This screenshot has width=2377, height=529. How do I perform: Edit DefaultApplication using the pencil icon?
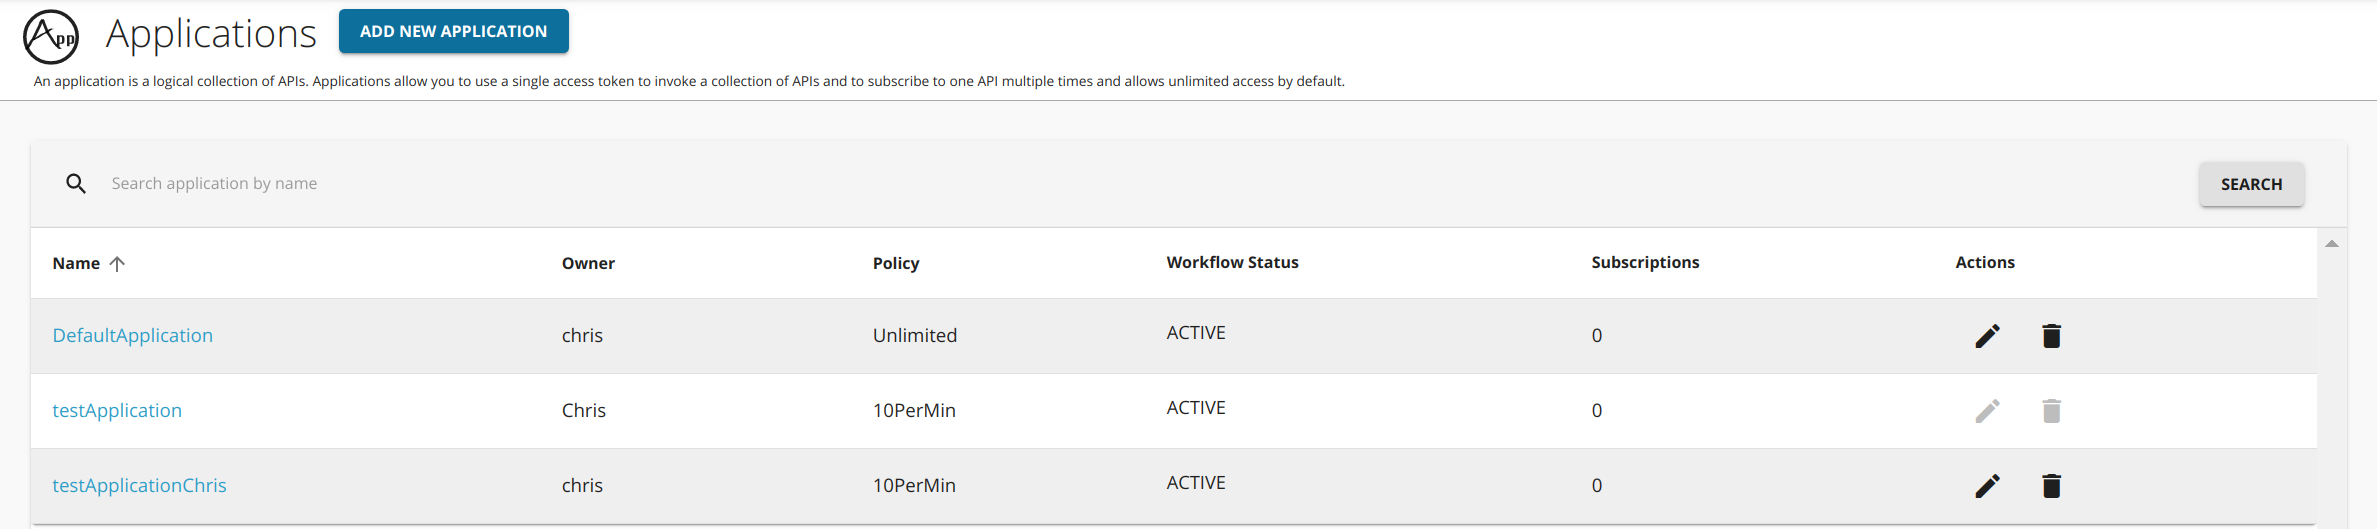[1987, 336]
